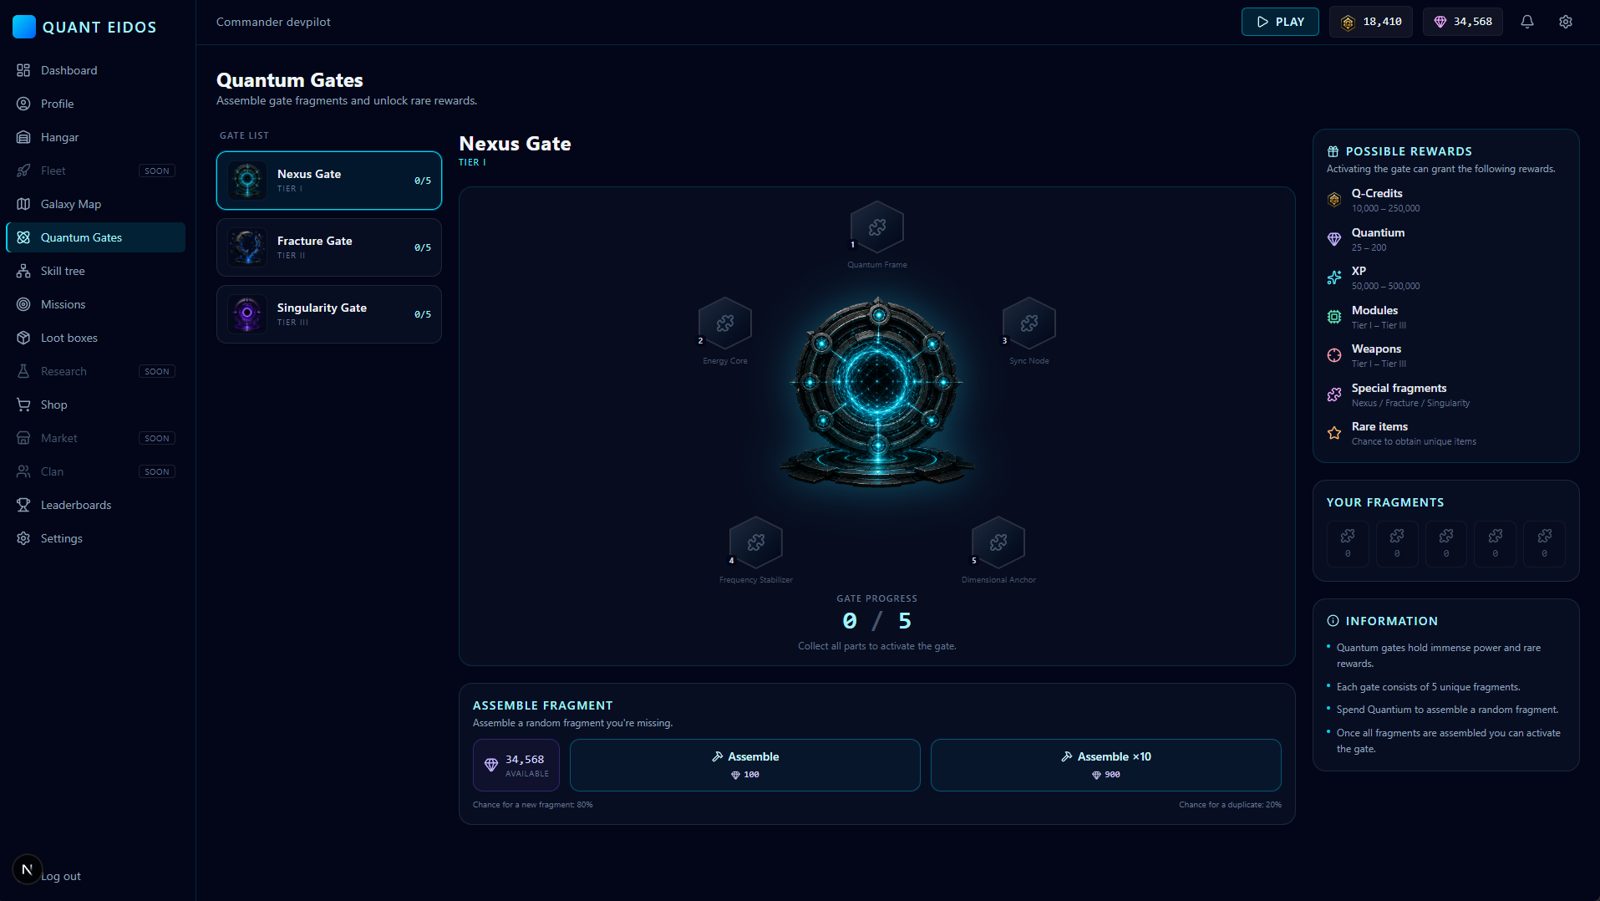
Task: Click the PLAY button
Action: click(x=1280, y=22)
